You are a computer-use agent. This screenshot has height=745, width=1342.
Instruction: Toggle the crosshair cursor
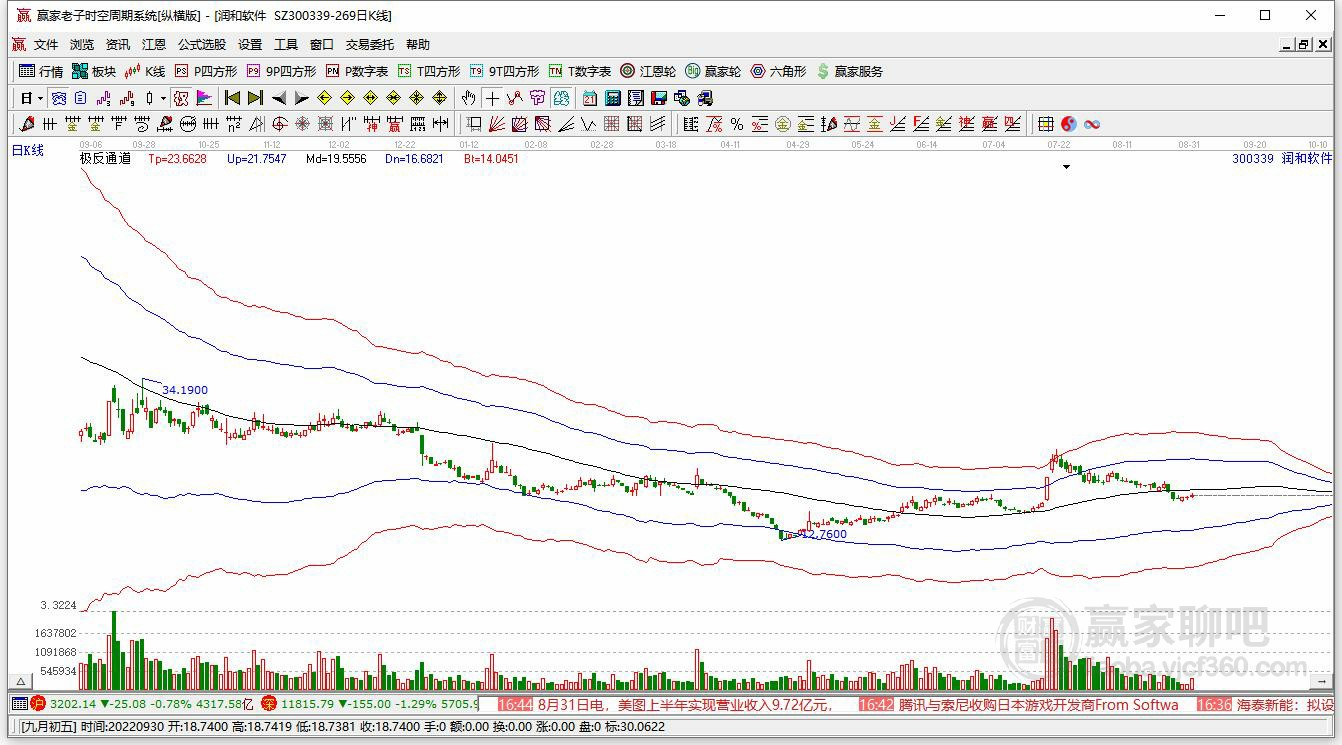click(x=492, y=98)
